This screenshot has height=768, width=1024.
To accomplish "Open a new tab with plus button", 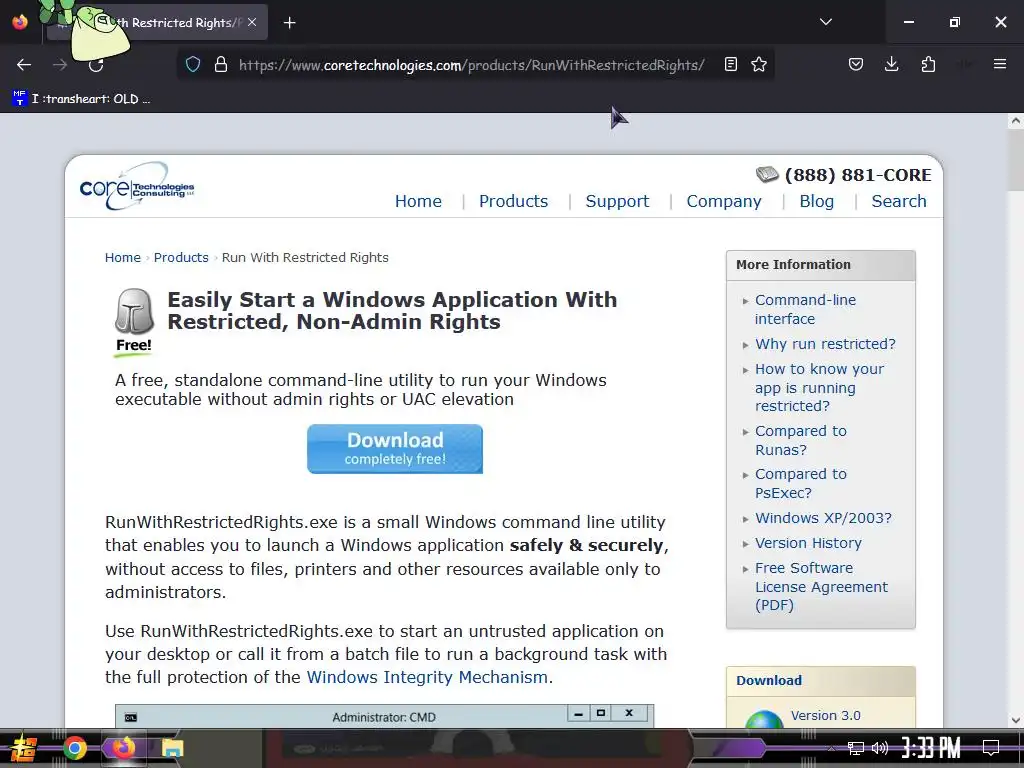I will coord(289,23).
